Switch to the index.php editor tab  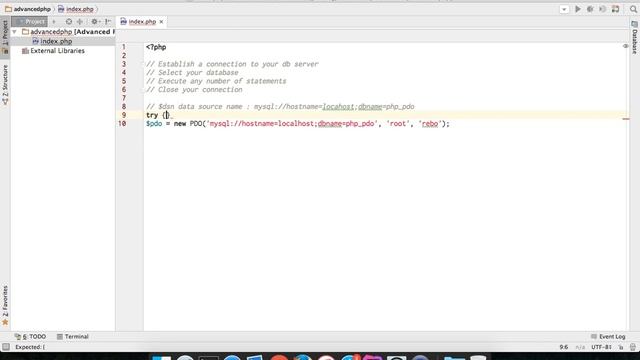tap(142, 22)
